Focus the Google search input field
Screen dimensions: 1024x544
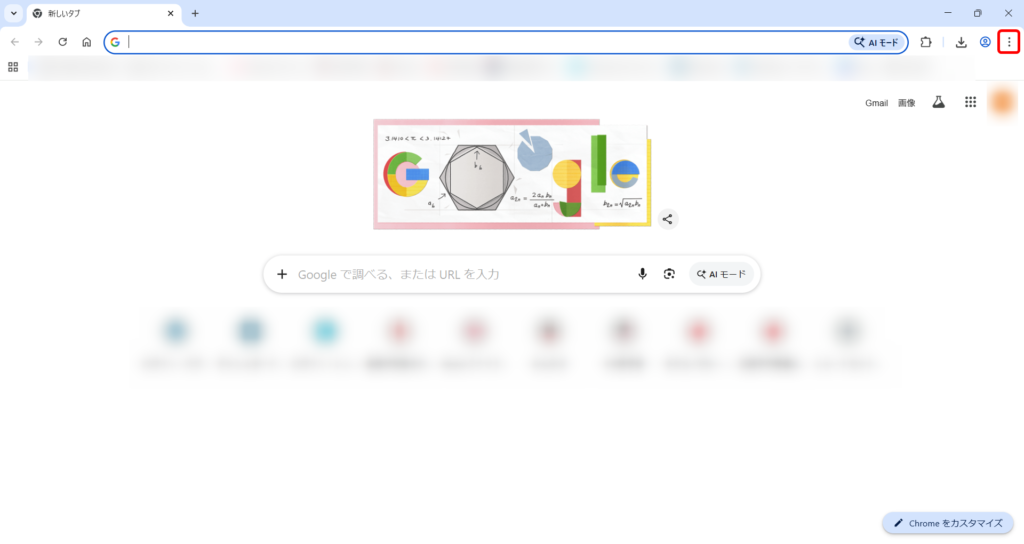[x=464, y=274]
